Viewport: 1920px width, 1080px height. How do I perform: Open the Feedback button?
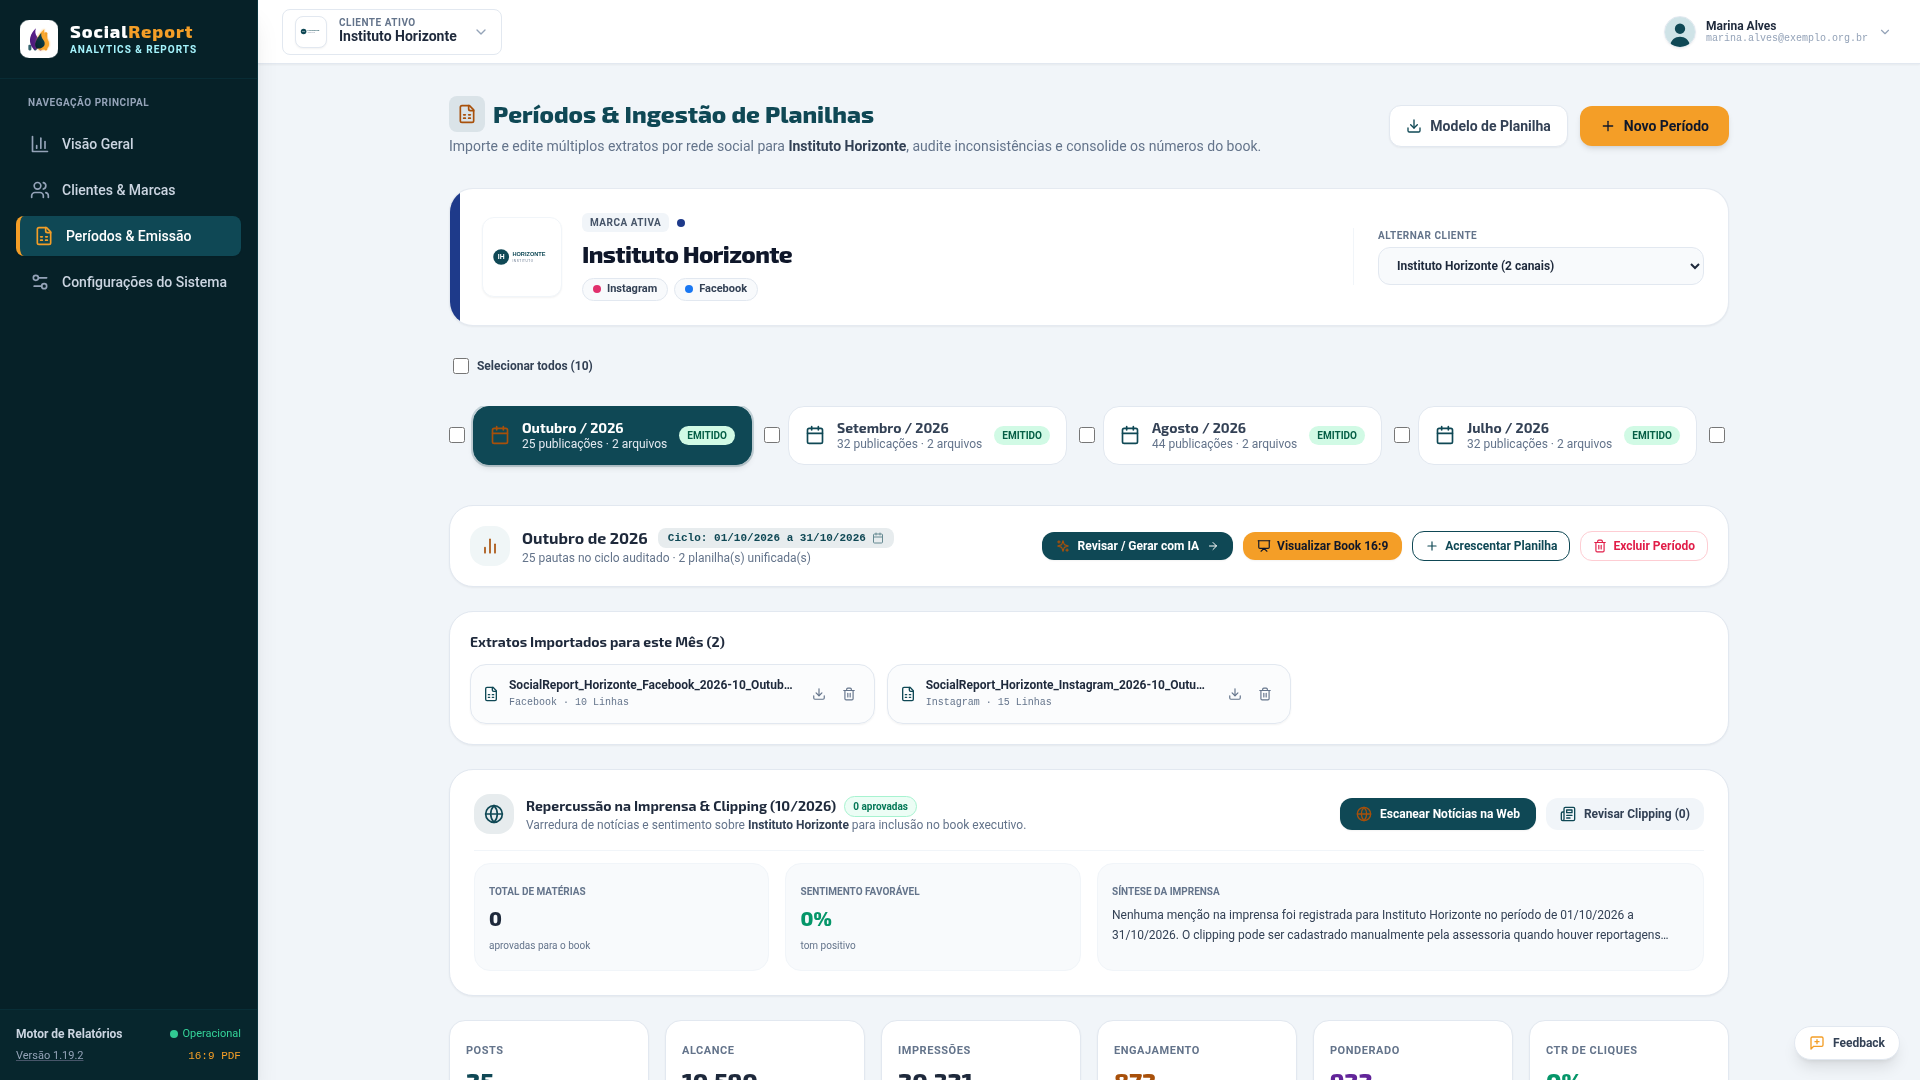tap(1847, 1043)
